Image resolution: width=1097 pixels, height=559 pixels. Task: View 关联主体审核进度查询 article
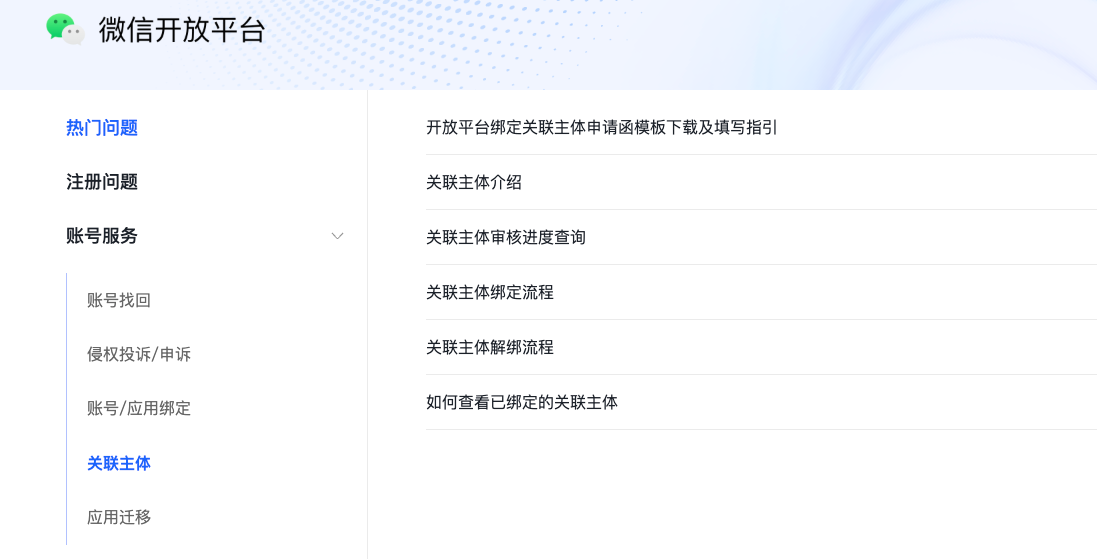[506, 238]
